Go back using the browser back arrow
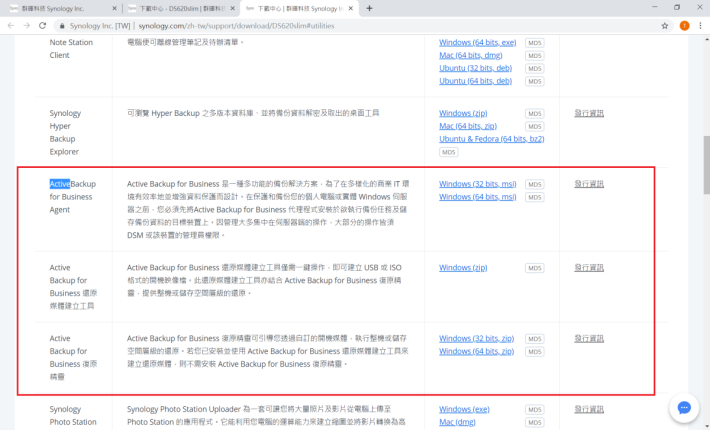Viewport: 710px width, 430px height. point(11,26)
